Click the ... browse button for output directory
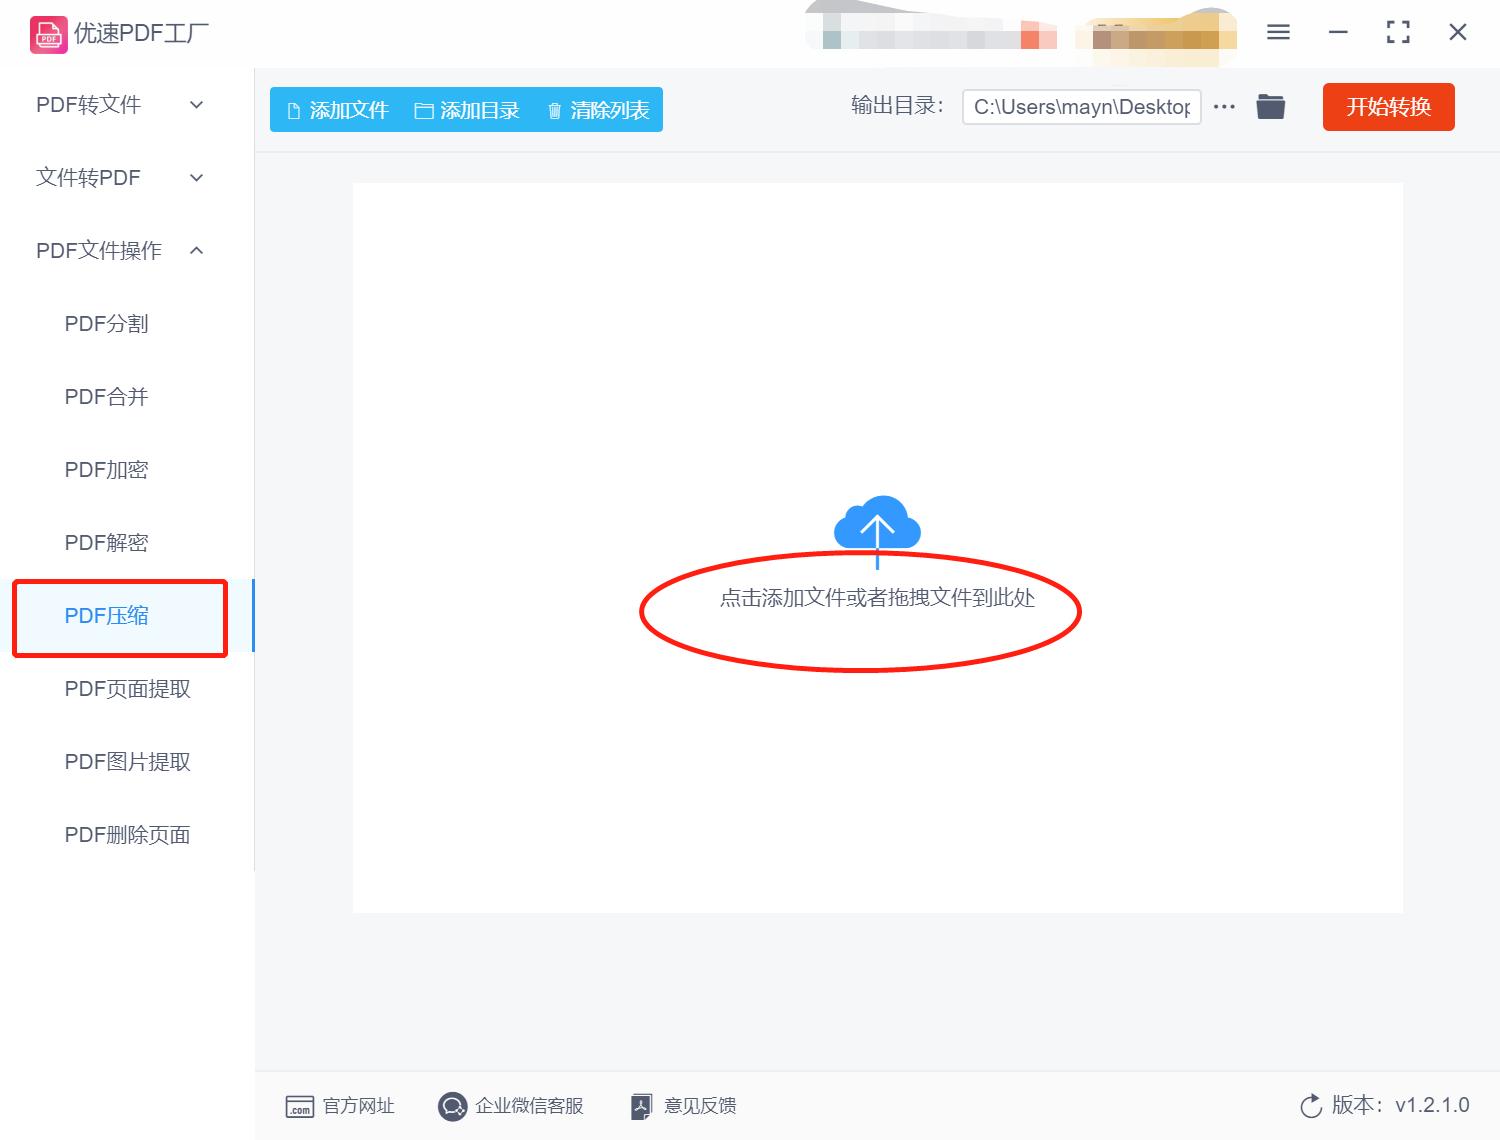This screenshot has width=1500, height=1140. pos(1224,106)
